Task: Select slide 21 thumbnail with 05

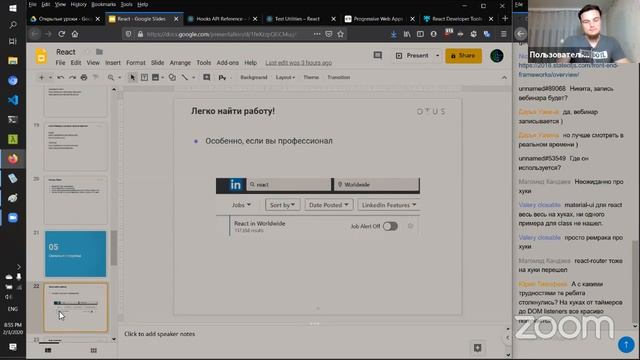Action: coord(76,254)
